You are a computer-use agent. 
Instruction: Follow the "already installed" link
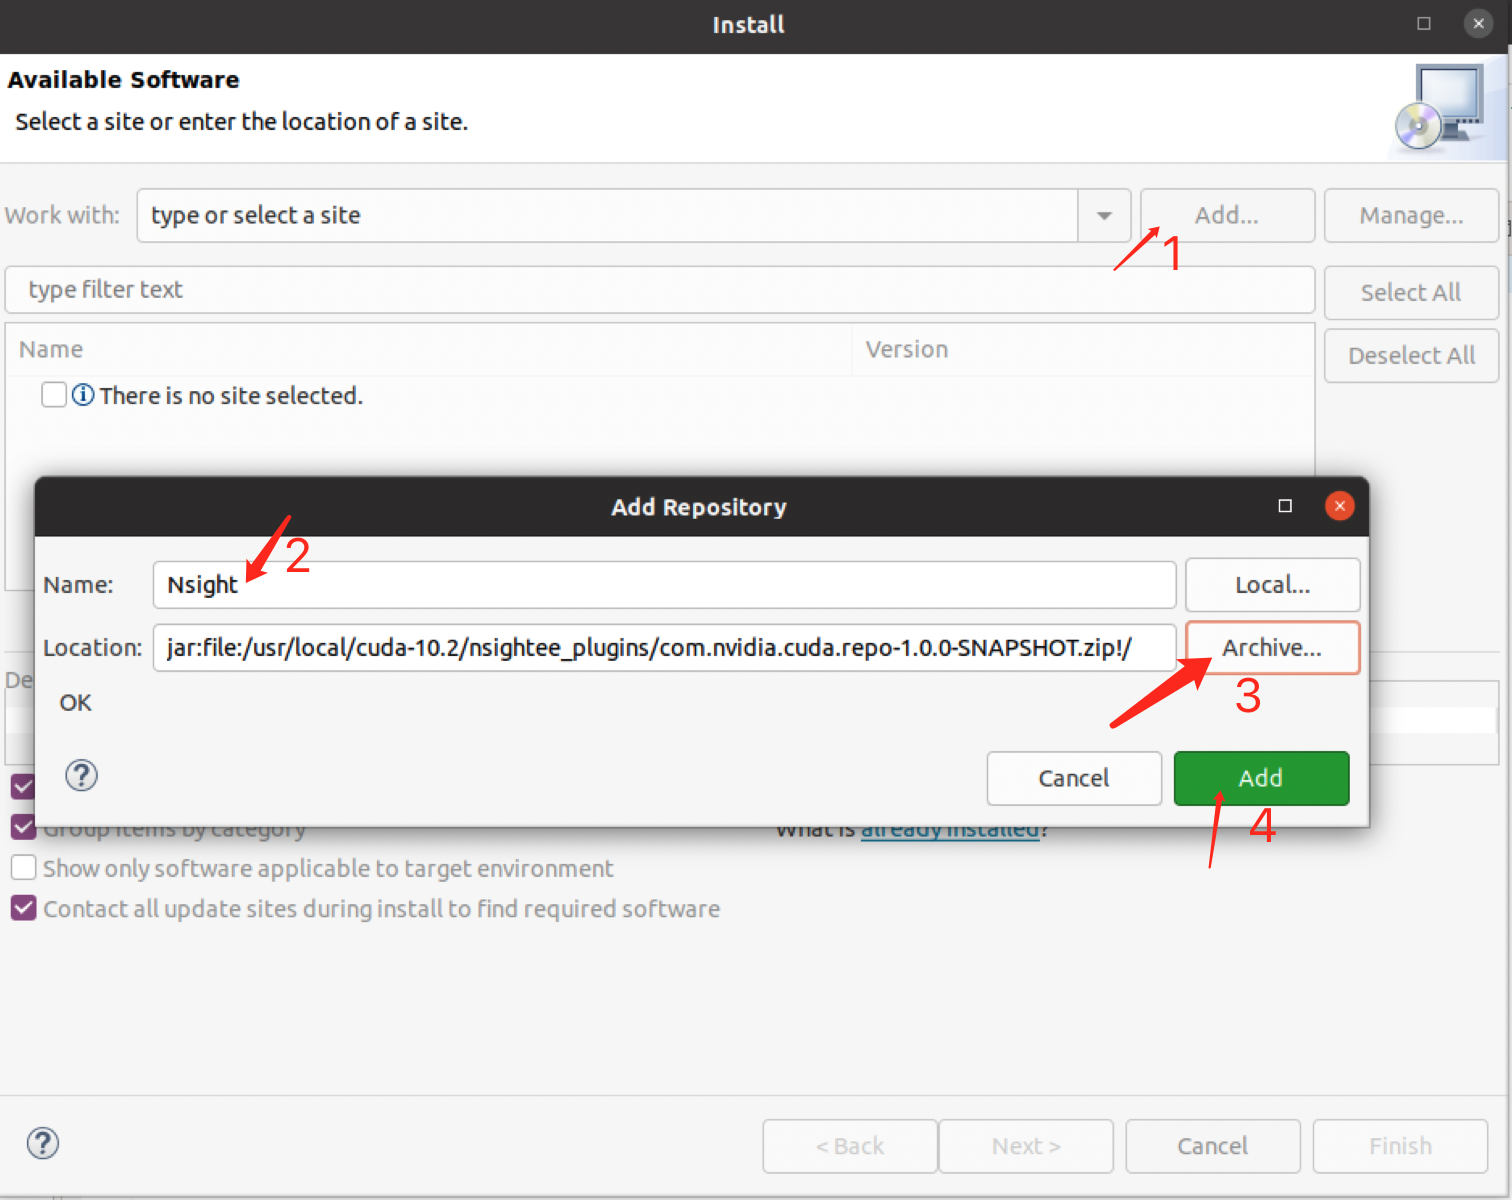[x=949, y=828]
